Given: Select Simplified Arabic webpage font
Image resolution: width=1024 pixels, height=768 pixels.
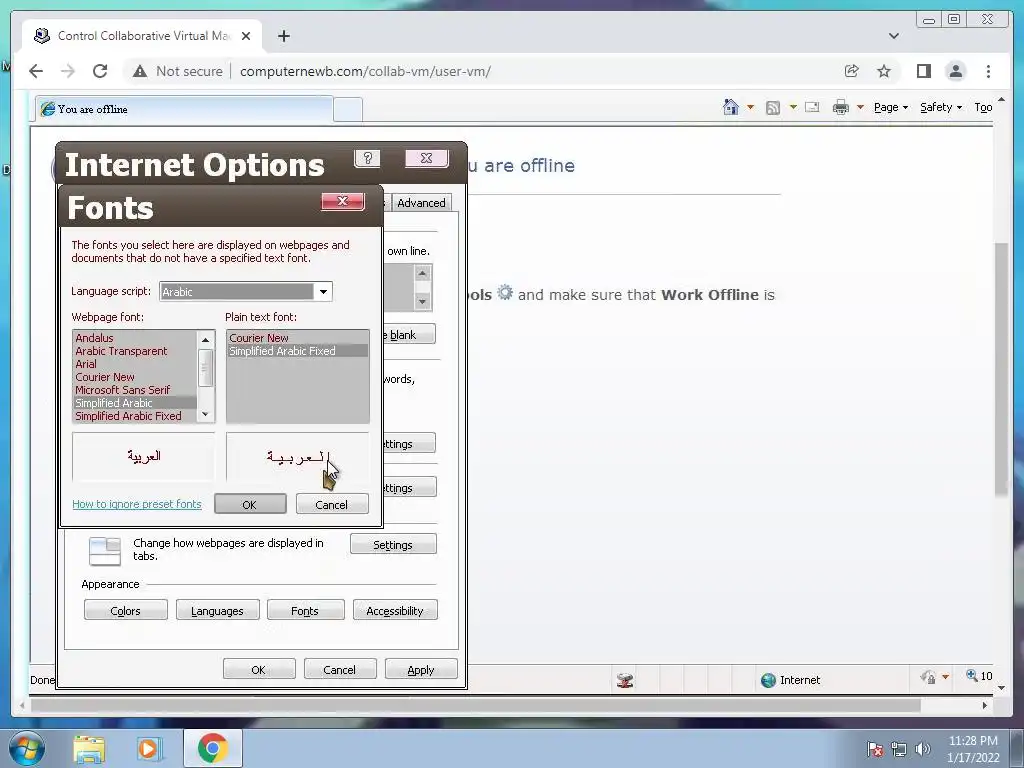Looking at the screenshot, I should pyautogui.click(x=135, y=403).
